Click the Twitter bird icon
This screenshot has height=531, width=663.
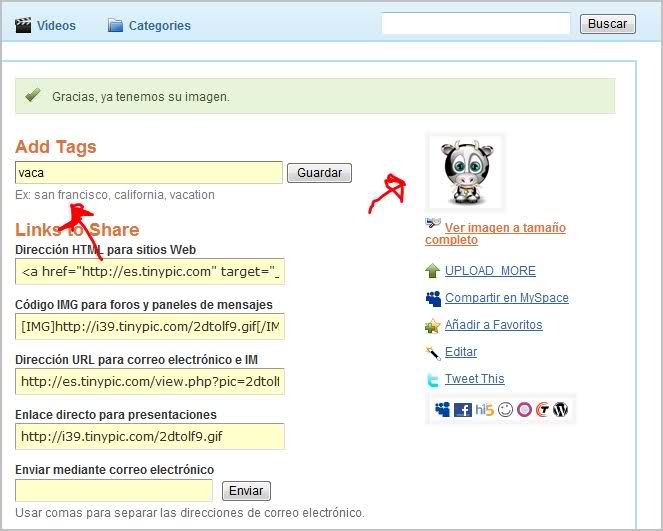coord(433,380)
